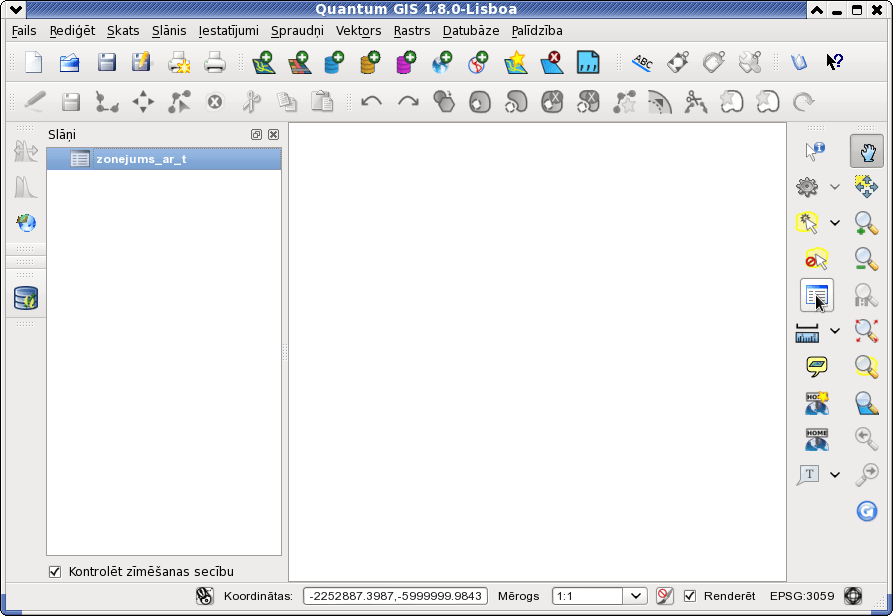Deselect features from all layers icon
Screen dimensions: 893x616
(x=816, y=259)
